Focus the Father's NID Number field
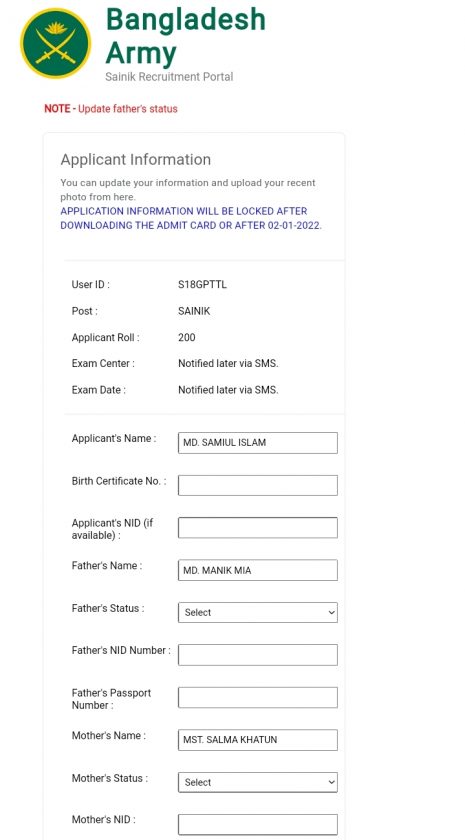This screenshot has width=465, height=840. pyautogui.click(x=258, y=655)
